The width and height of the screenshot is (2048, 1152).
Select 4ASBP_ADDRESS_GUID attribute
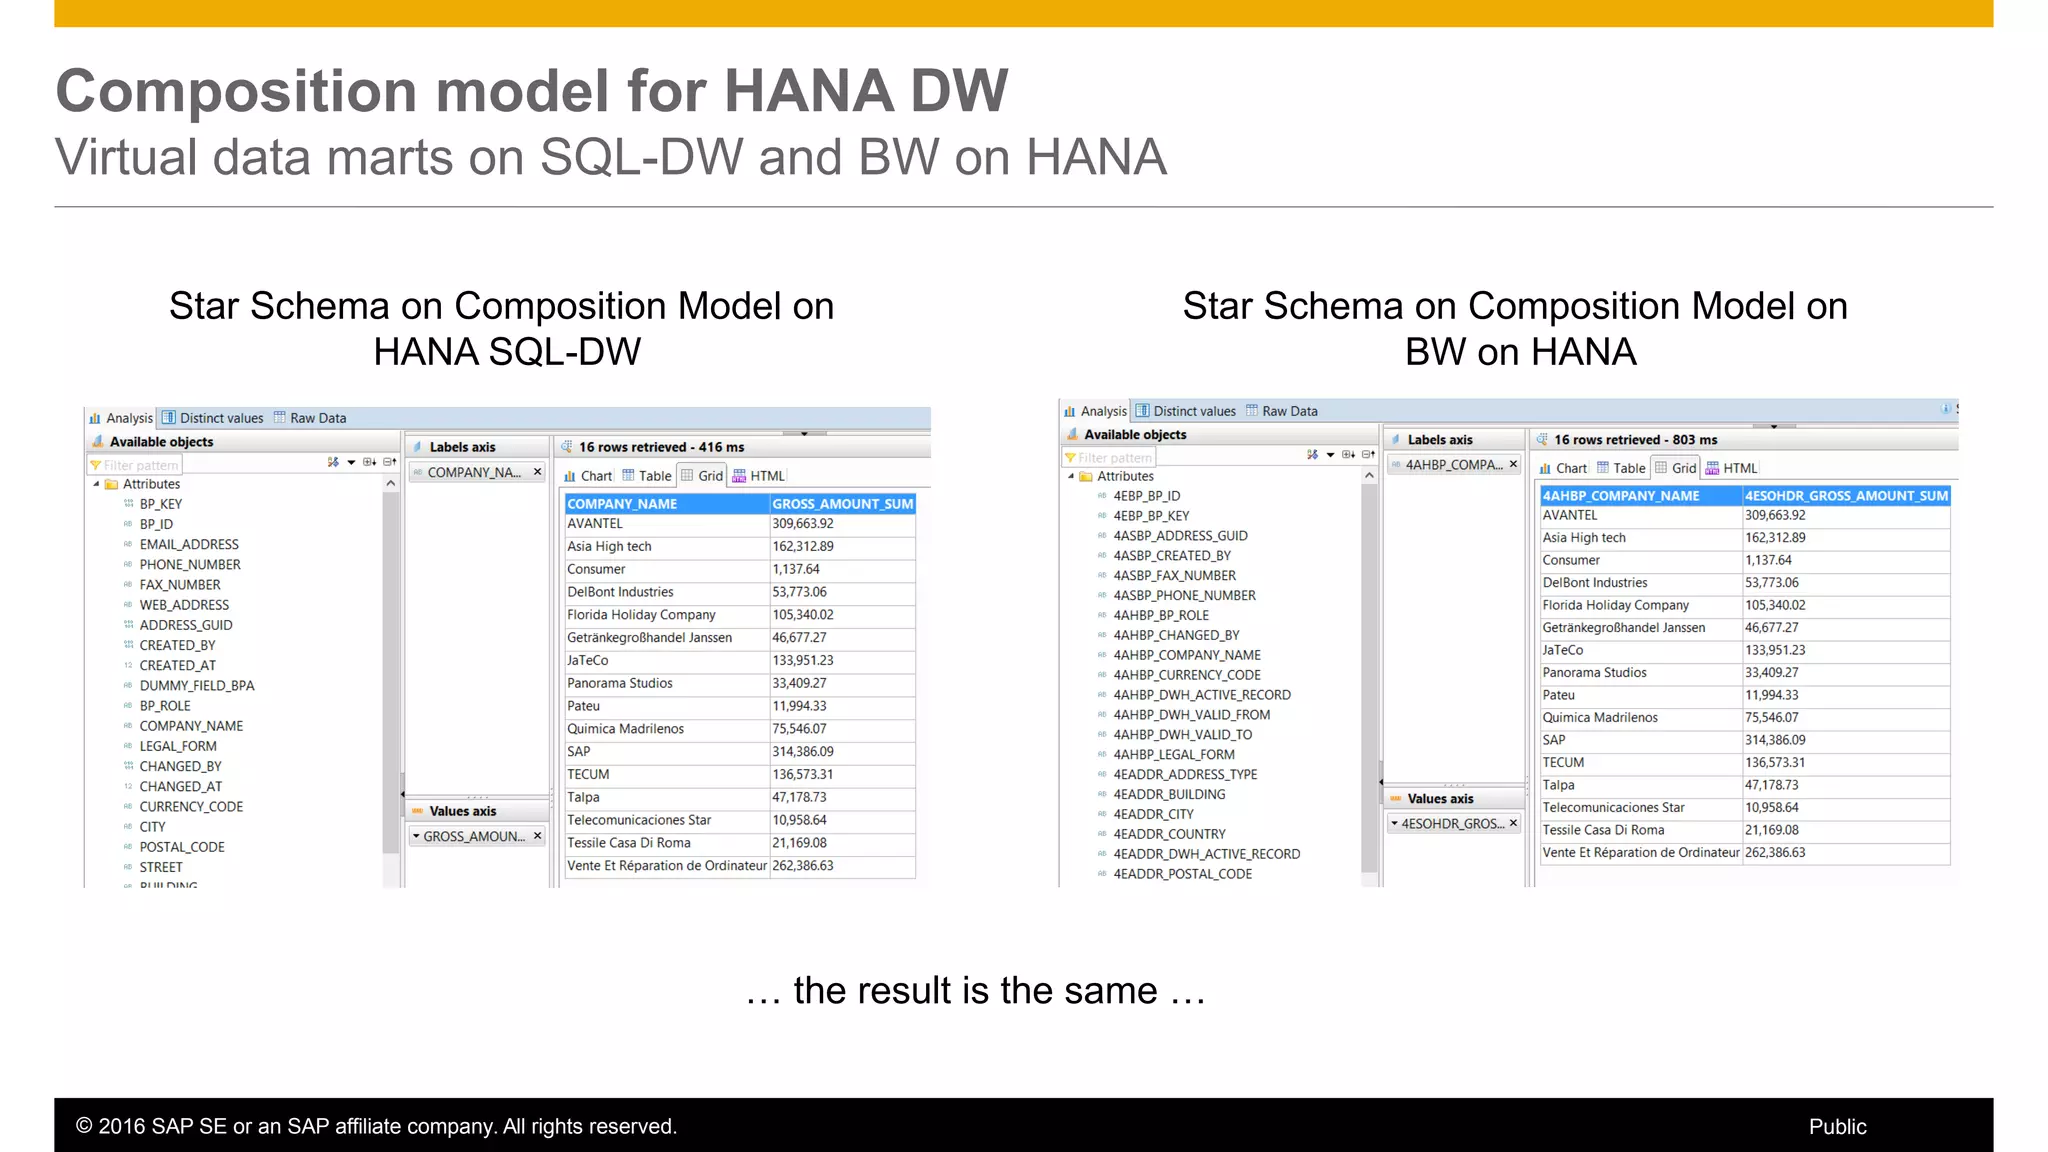(x=1180, y=536)
